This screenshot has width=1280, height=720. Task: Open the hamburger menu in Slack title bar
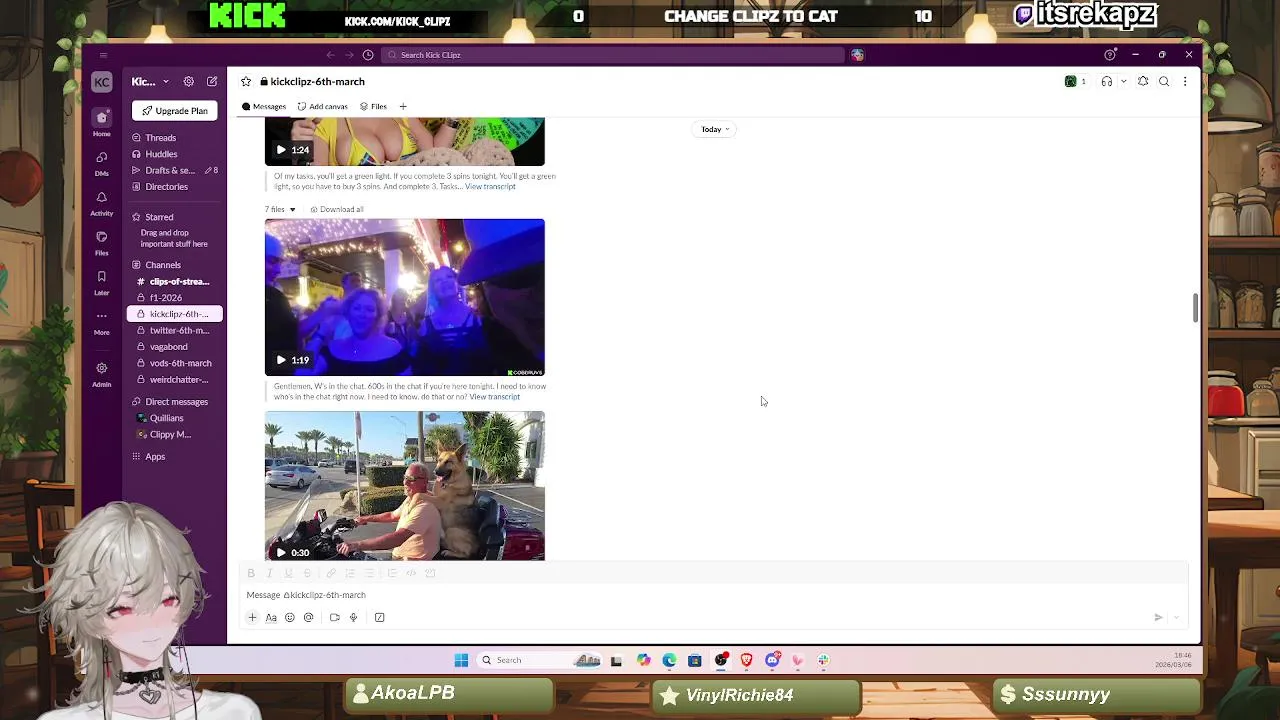102,55
